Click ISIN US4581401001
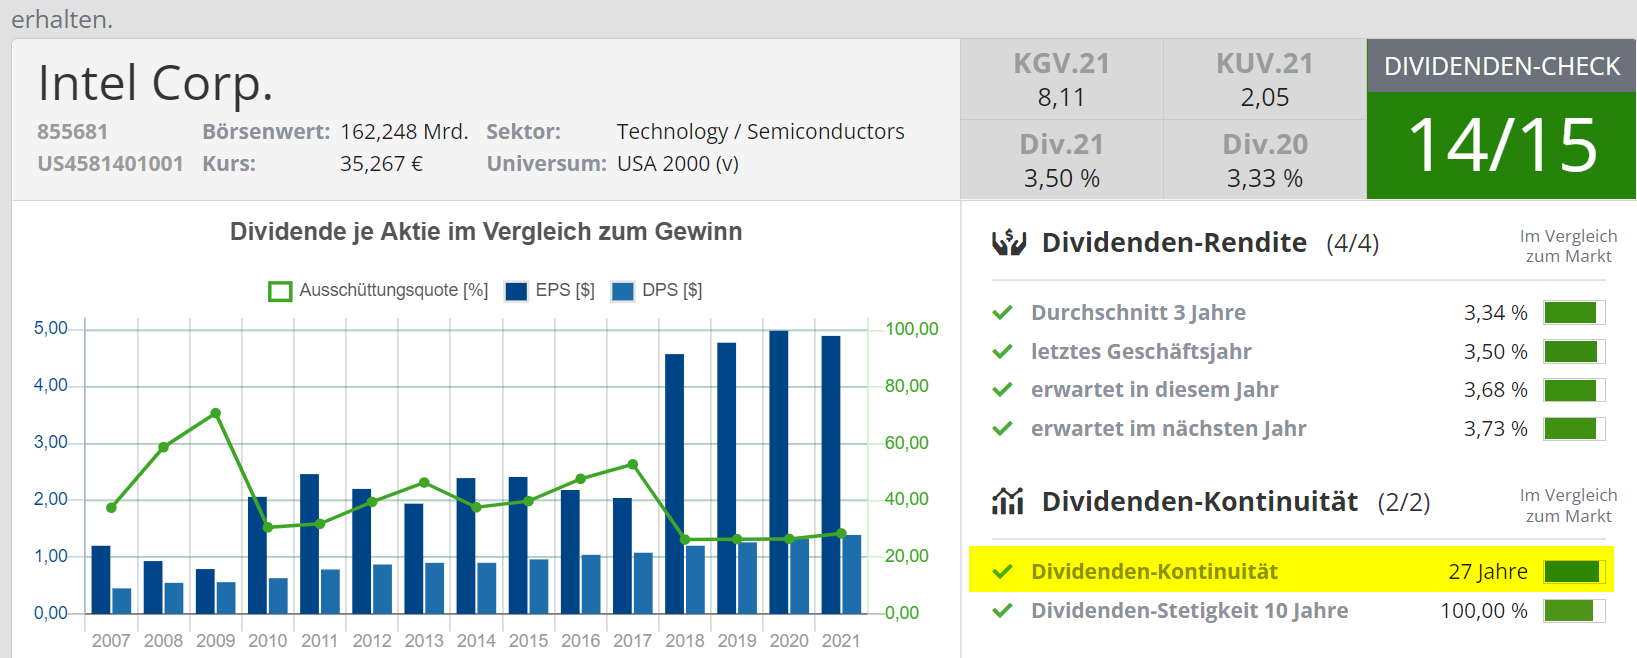The width and height of the screenshot is (1637, 658). pos(110,164)
